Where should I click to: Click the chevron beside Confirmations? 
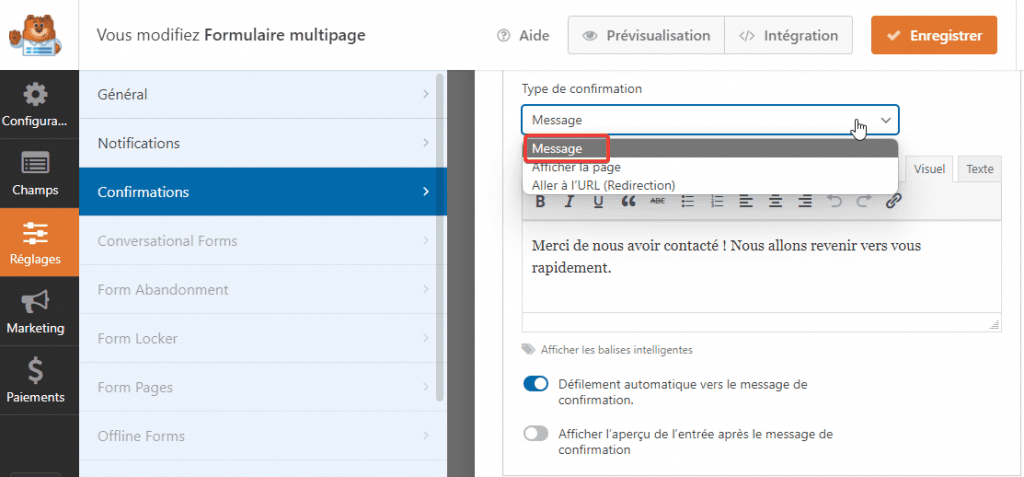426,192
